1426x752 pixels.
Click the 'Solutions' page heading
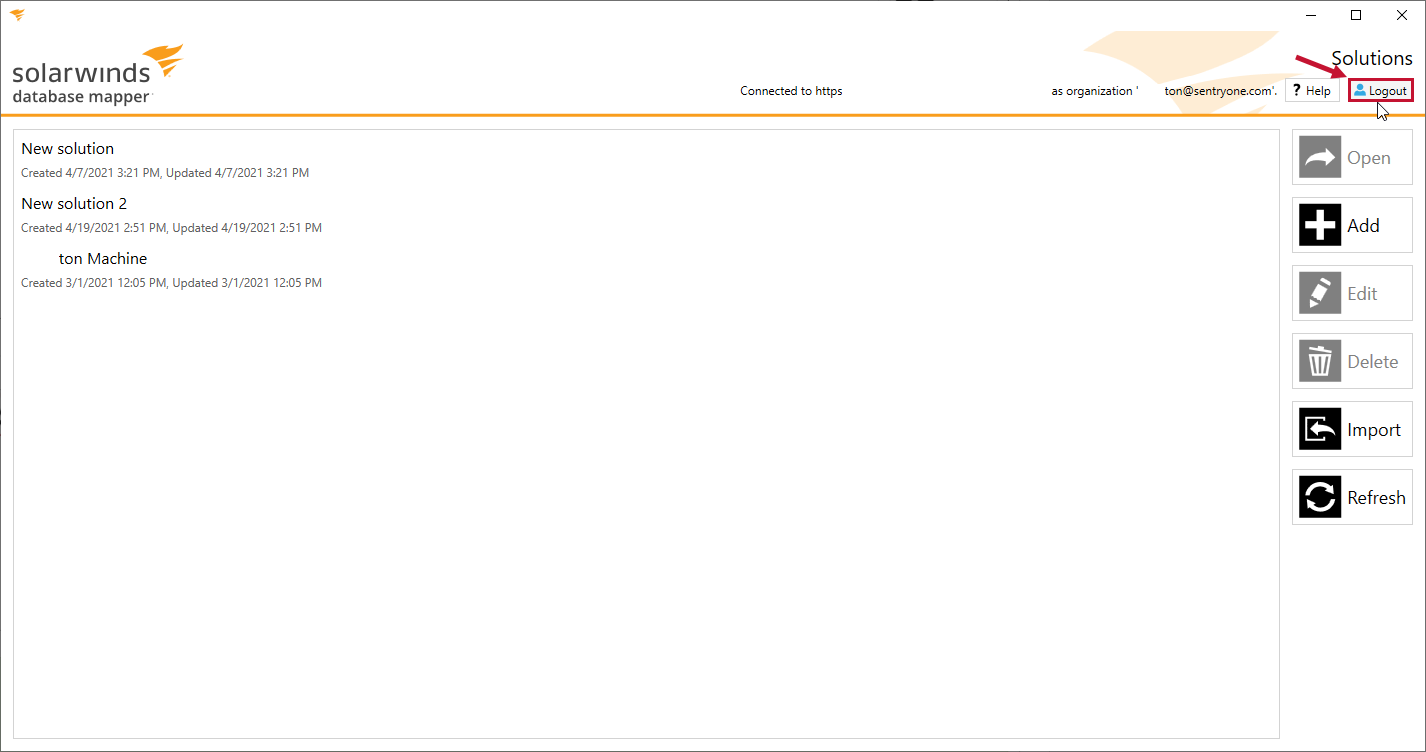1372,58
